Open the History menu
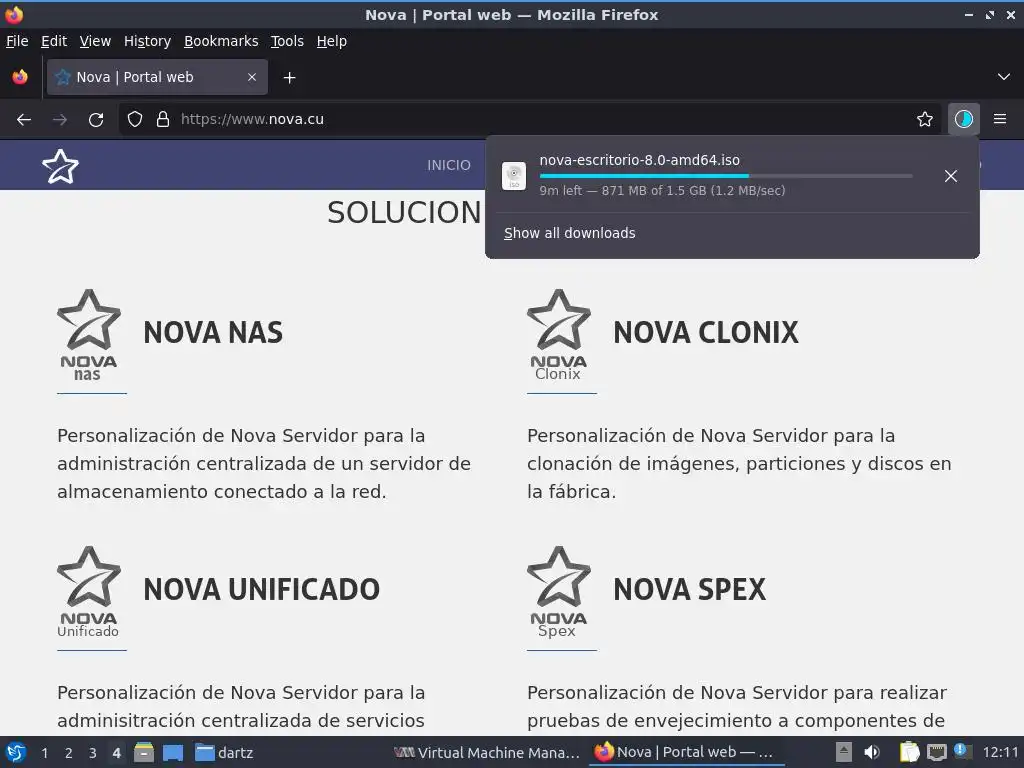1024x768 pixels. [148, 41]
